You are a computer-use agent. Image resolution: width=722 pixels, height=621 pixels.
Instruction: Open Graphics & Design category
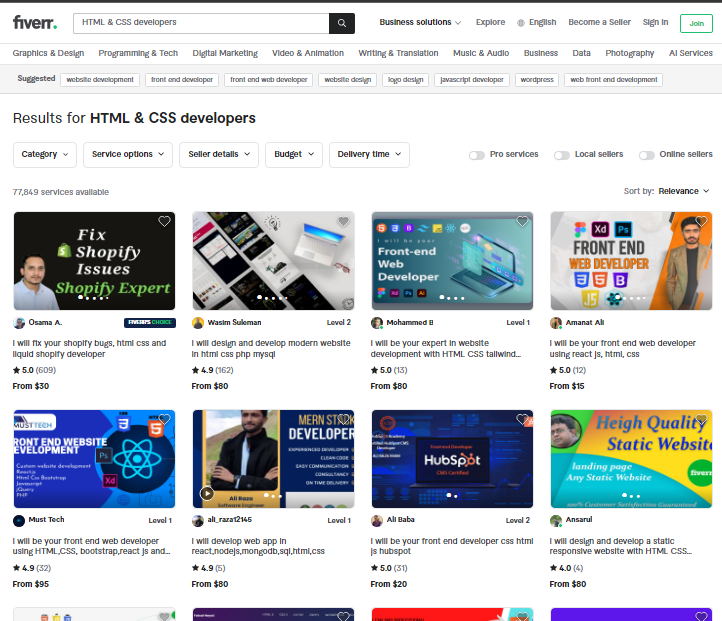pos(48,53)
